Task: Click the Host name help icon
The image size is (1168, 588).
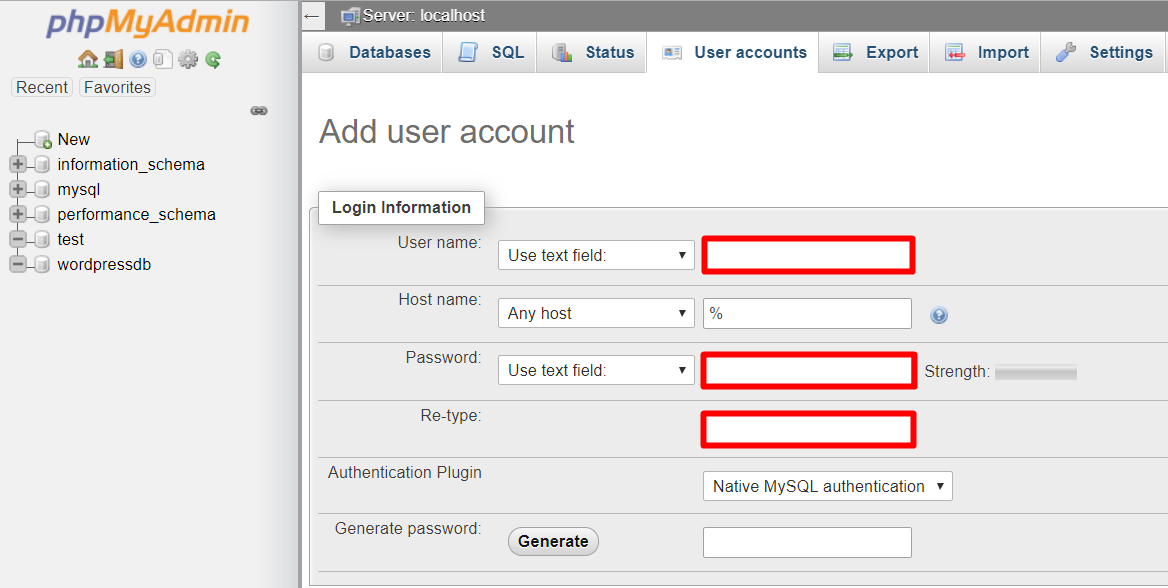Action: 938,315
